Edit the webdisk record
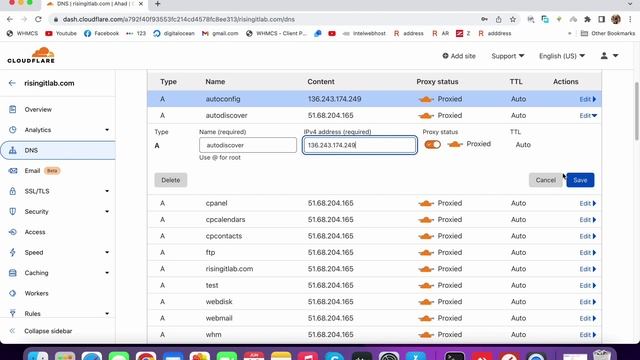Image resolution: width=640 pixels, height=360 pixels. pos(588,302)
